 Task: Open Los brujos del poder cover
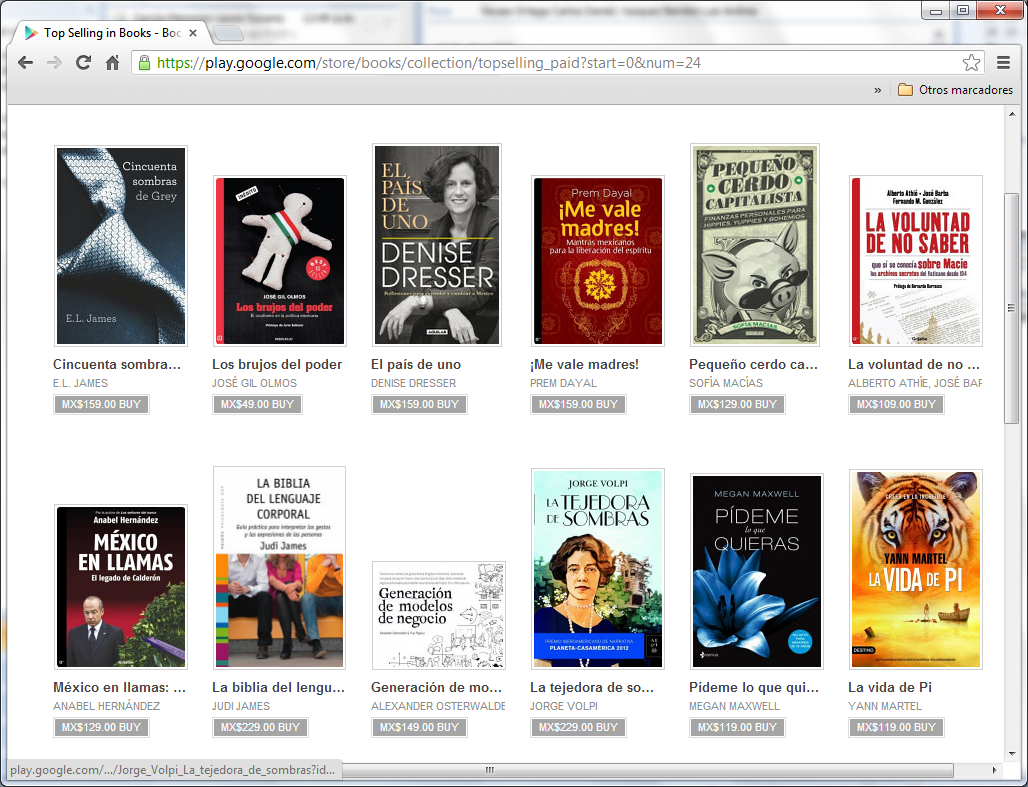(280, 261)
